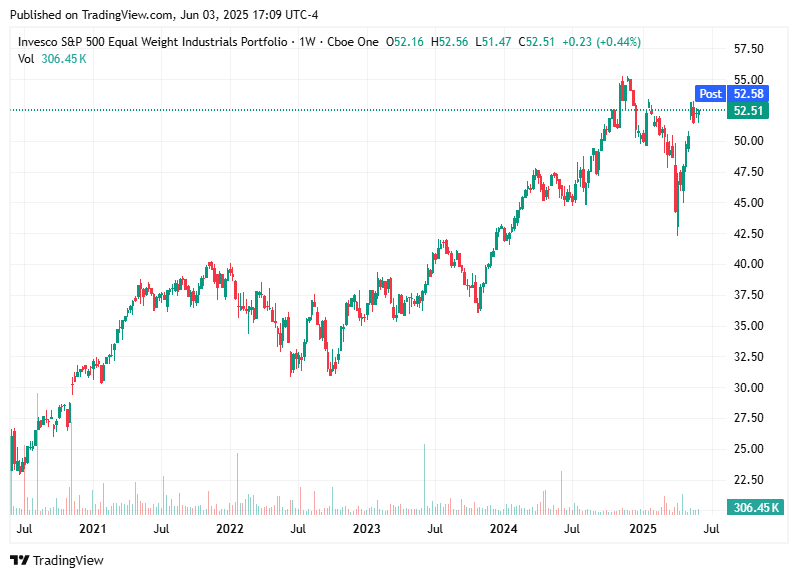Click the 32.50 price axis label
This screenshot has height=578, width=798.
click(x=748, y=356)
